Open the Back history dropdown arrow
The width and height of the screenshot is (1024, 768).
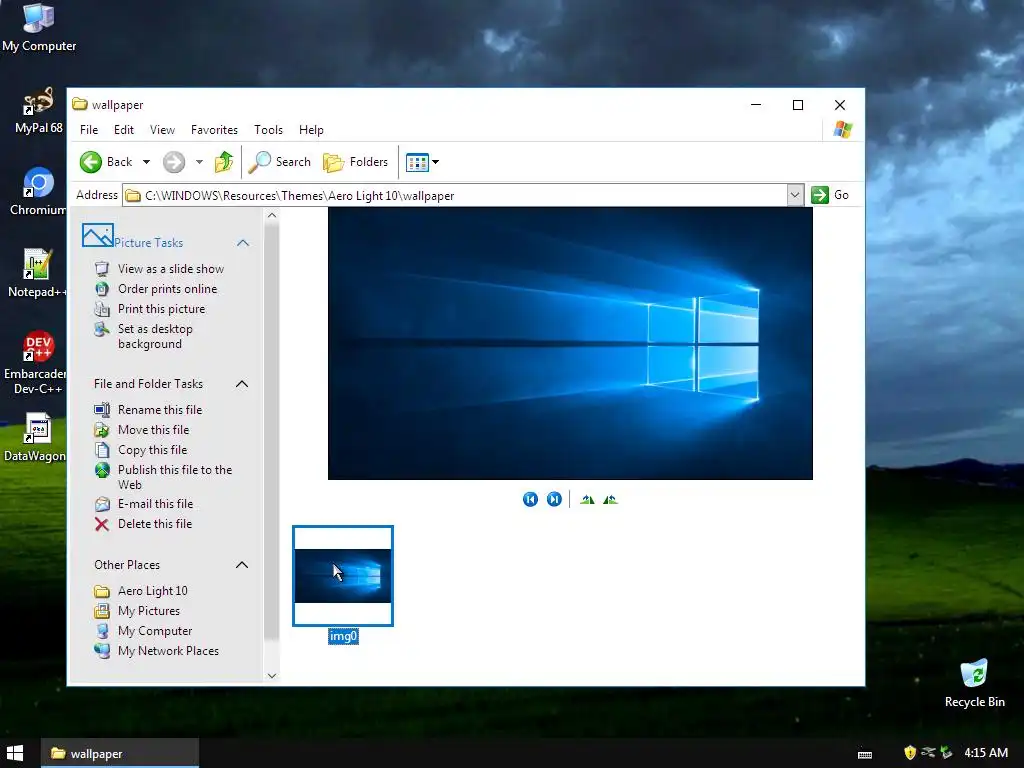146,162
